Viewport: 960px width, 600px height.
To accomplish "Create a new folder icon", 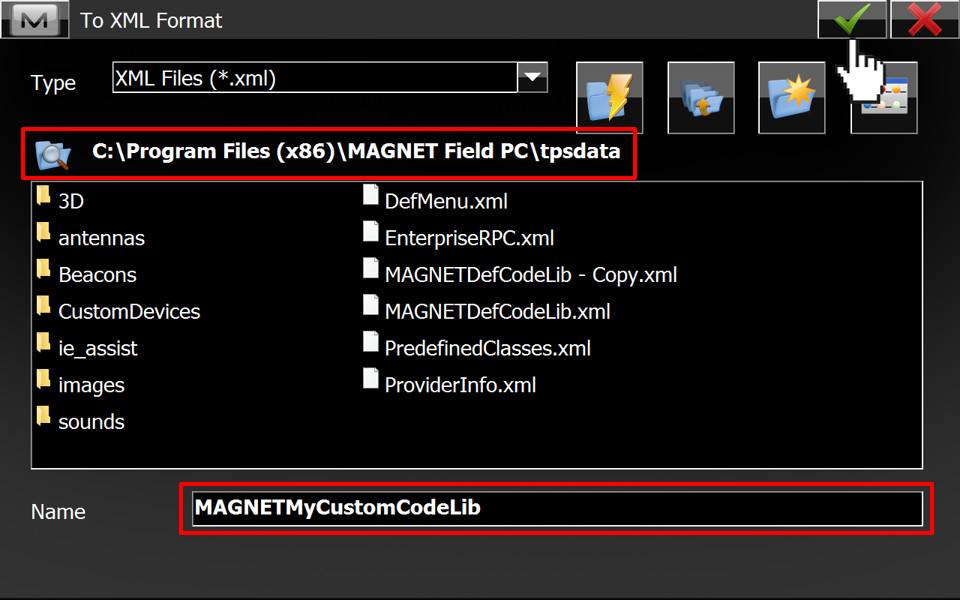I will pos(791,97).
